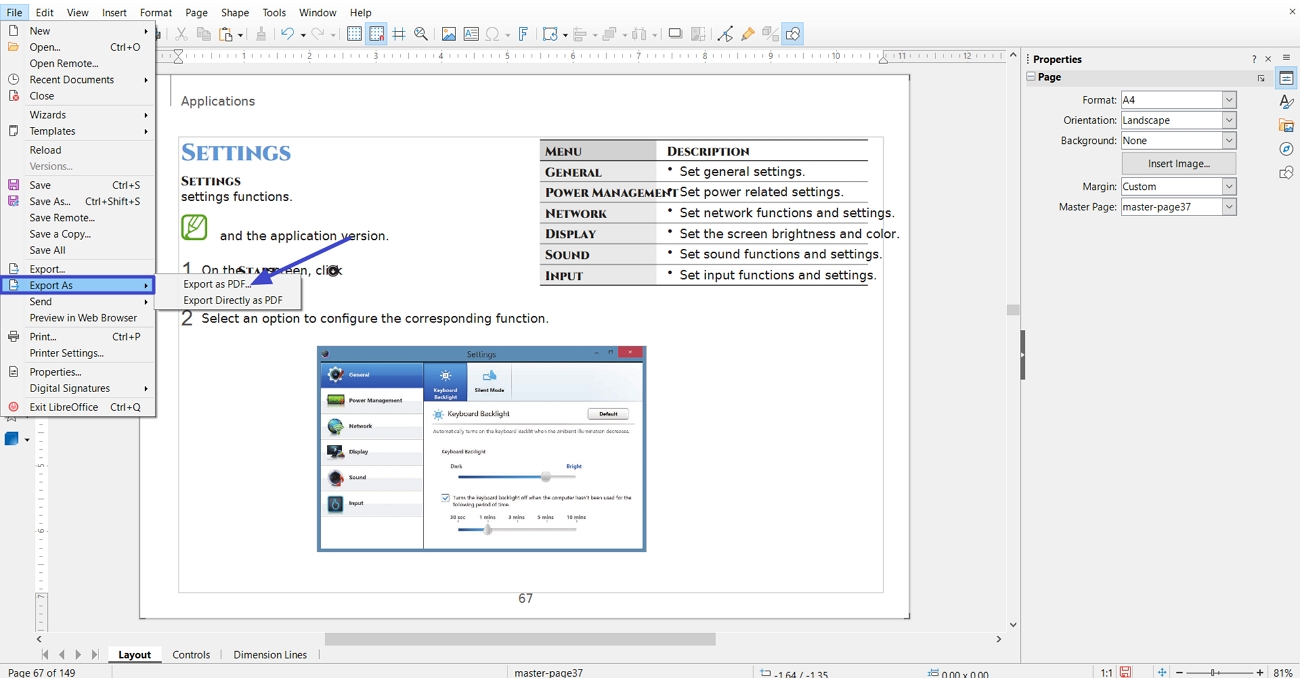The image size is (1300, 678).
Task: Click the Undo arrow icon
Action: 287,34
